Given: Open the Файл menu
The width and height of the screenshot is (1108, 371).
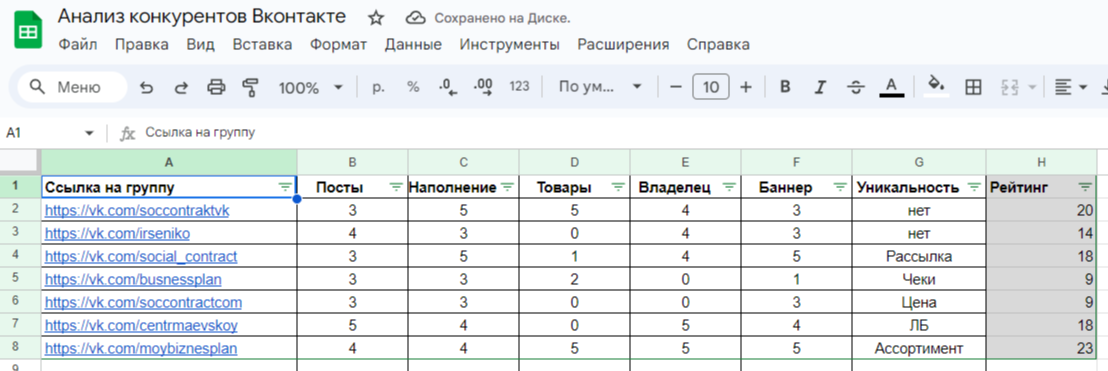Looking at the screenshot, I should point(78,45).
